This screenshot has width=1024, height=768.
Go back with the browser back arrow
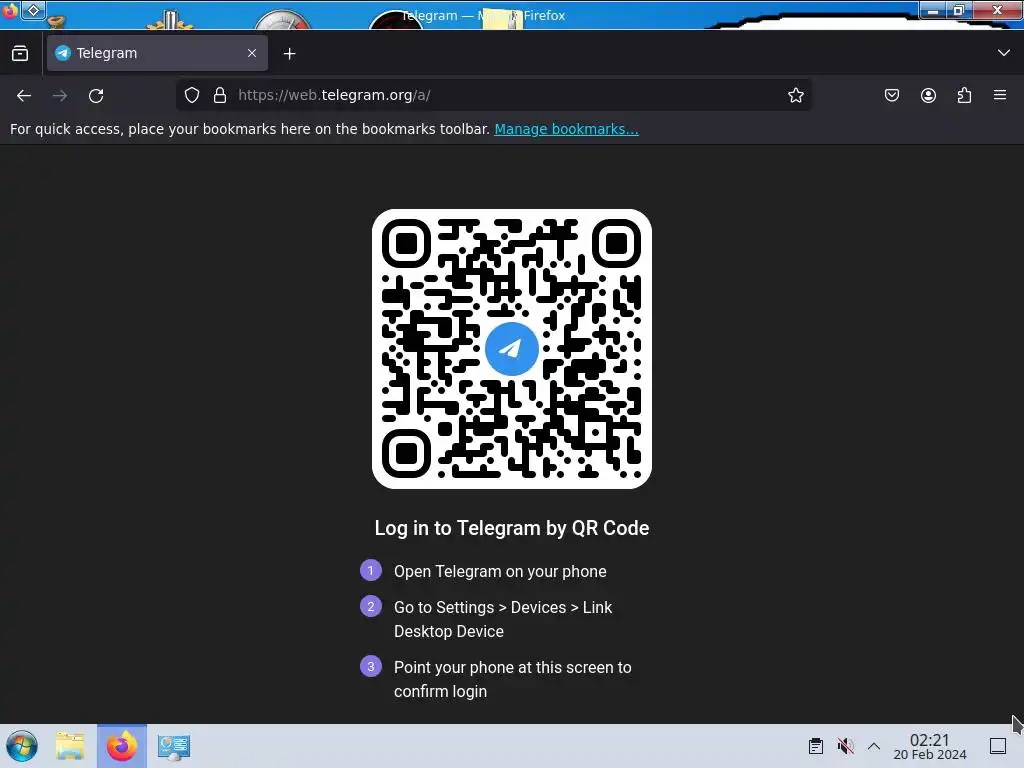pyautogui.click(x=24, y=95)
